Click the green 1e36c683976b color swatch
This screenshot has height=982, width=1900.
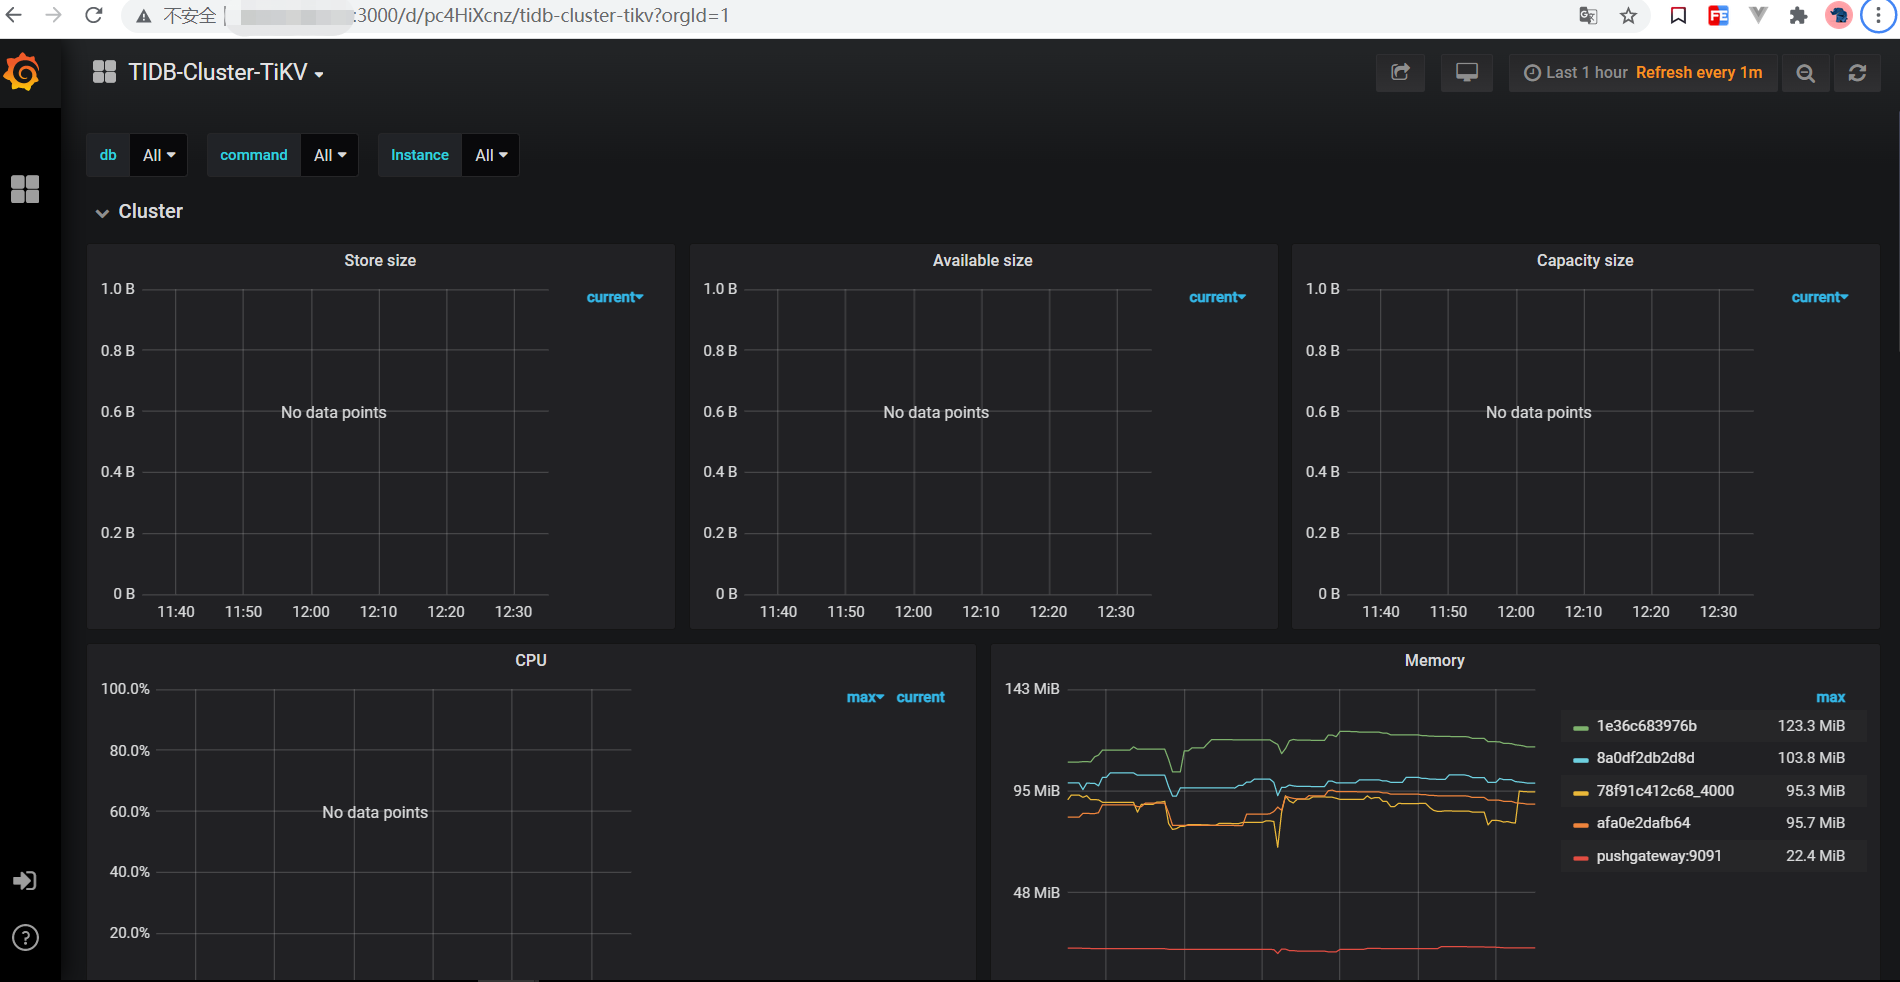pos(1580,728)
